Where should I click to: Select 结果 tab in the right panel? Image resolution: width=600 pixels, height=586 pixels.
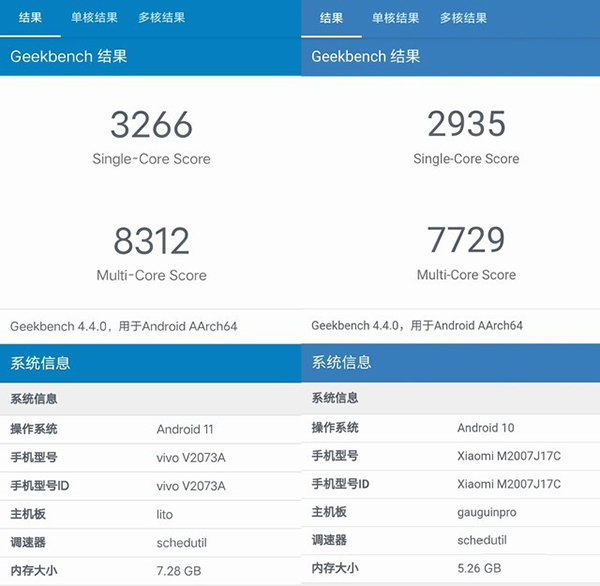click(x=331, y=18)
